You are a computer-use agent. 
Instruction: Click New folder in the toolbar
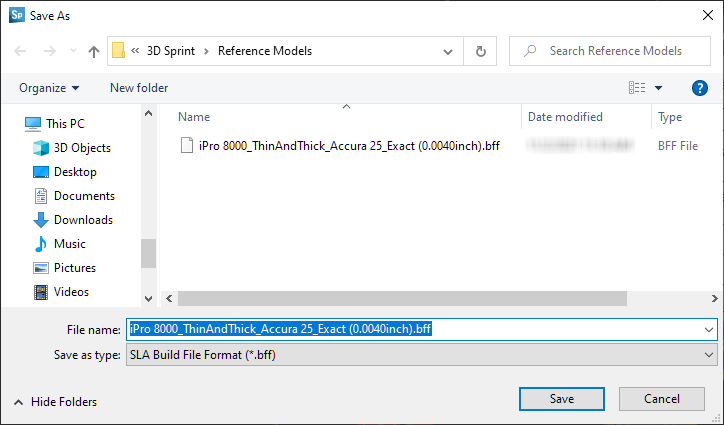(x=139, y=88)
